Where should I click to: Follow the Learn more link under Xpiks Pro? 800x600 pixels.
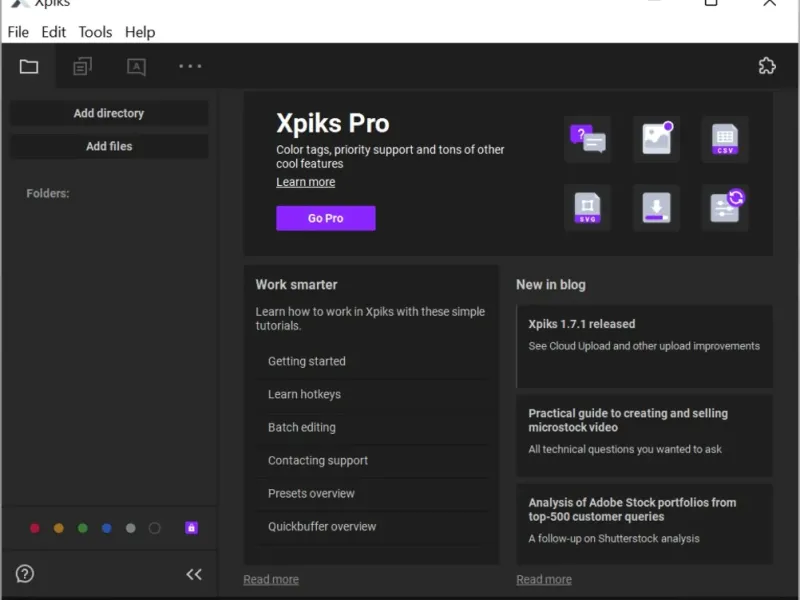(306, 182)
